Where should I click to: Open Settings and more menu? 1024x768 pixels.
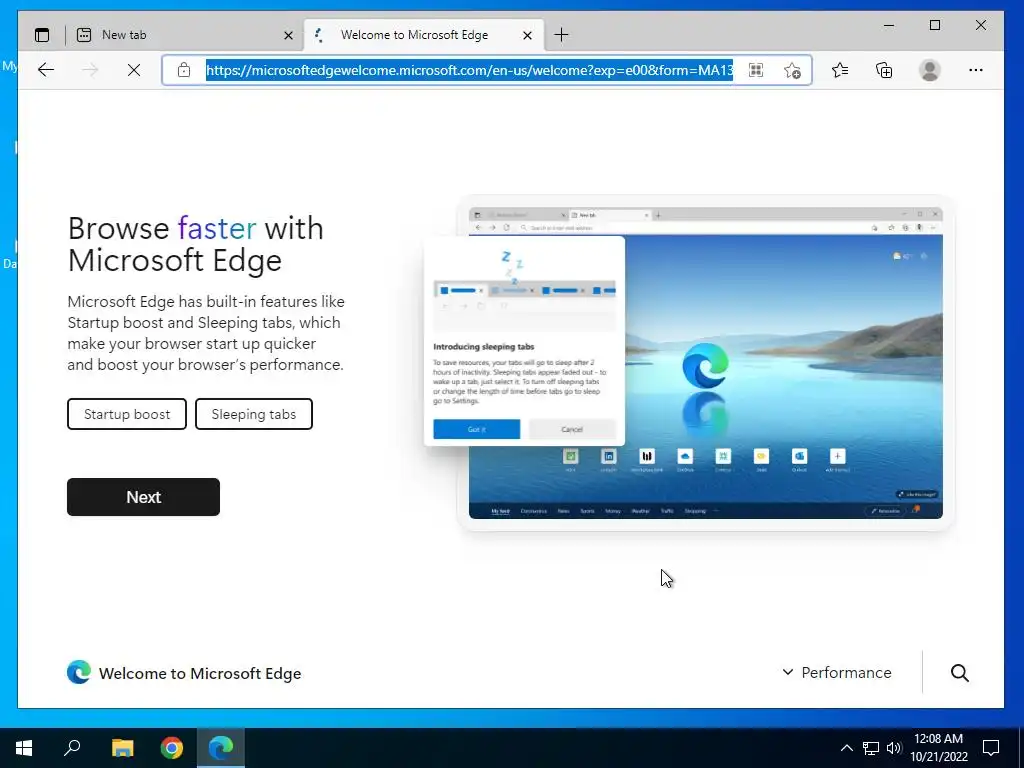(x=976, y=70)
